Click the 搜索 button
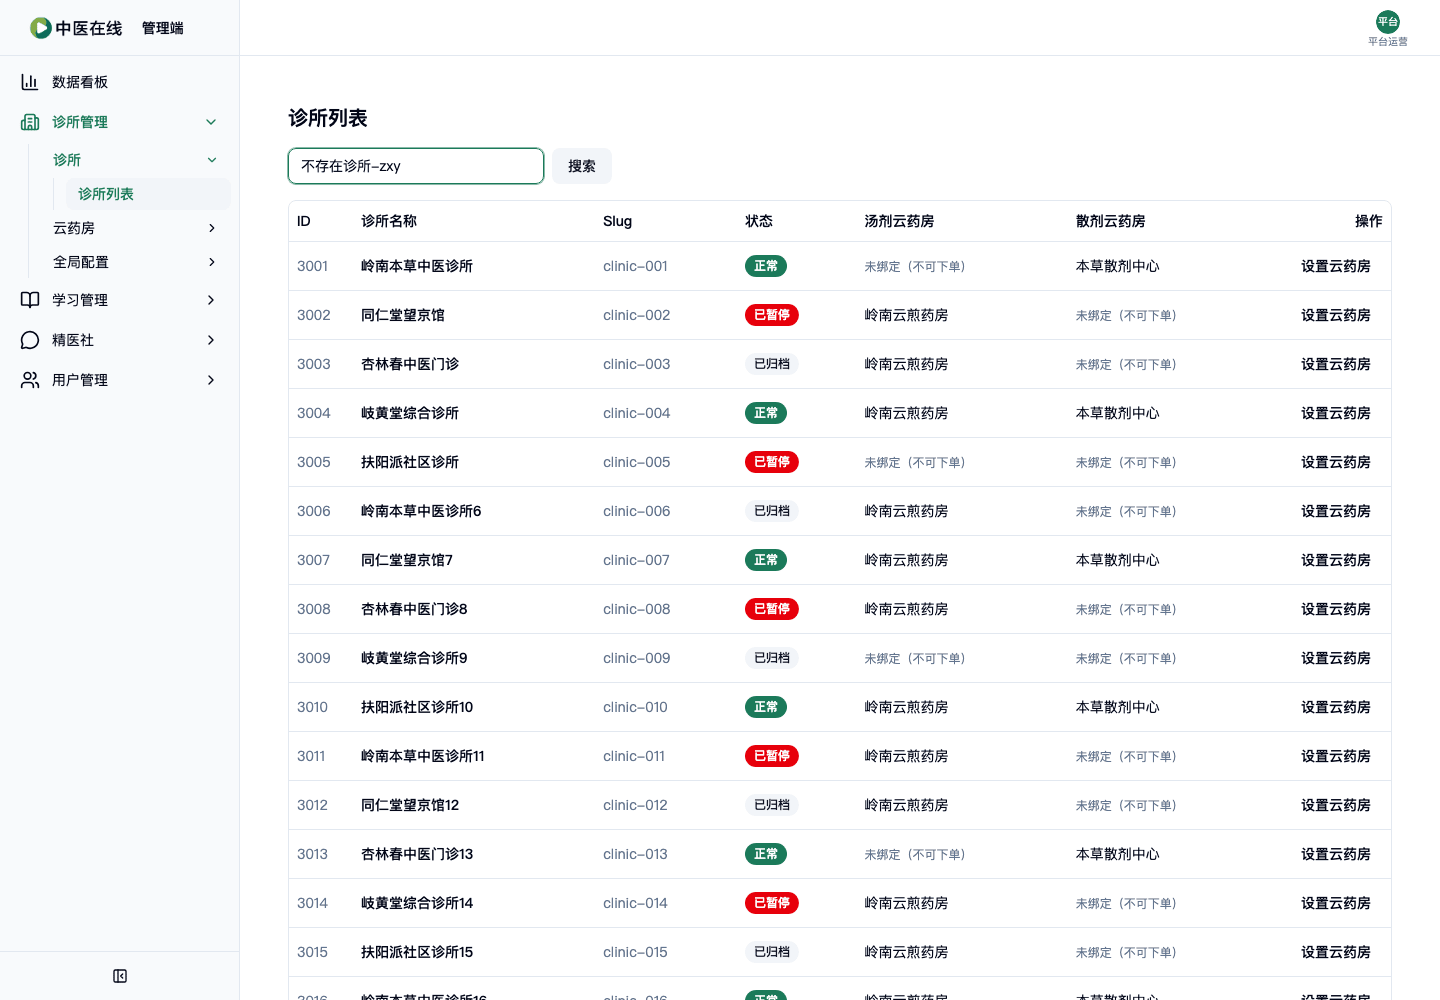This screenshot has width=1440, height=1000. [x=582, y=166]
